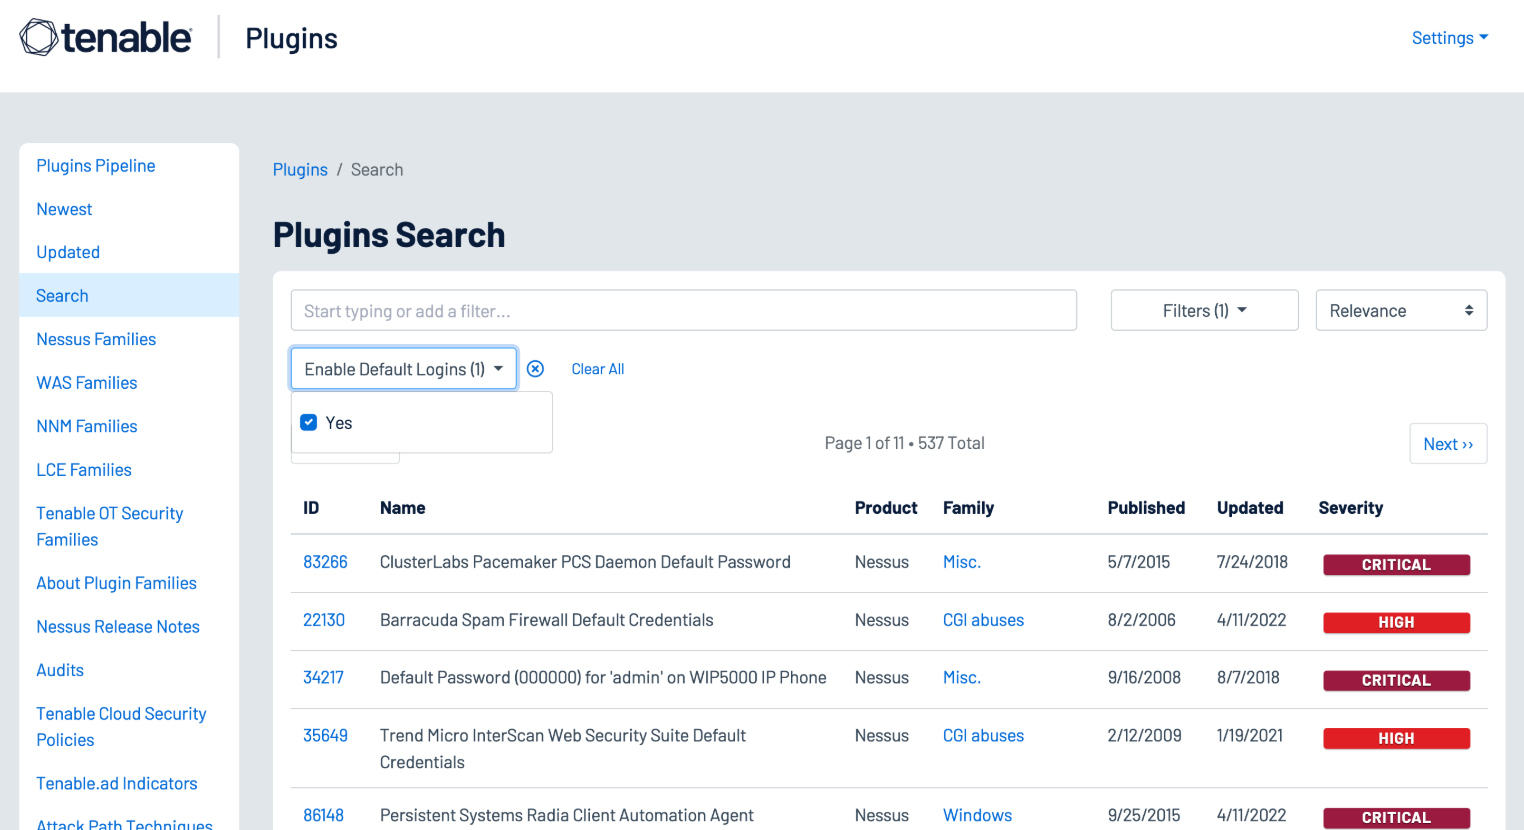Focus the plugin search input field

[x=683, y=311]
